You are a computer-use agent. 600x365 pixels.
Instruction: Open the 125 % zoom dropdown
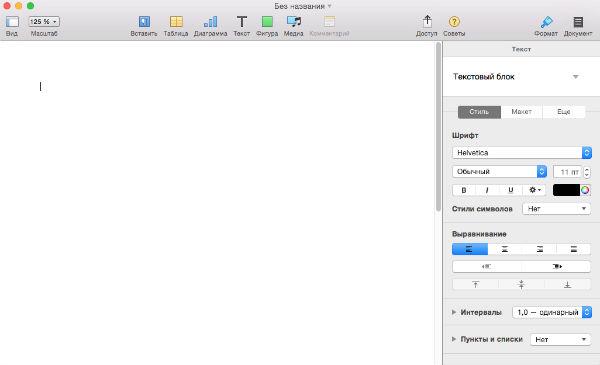point(44,22)
